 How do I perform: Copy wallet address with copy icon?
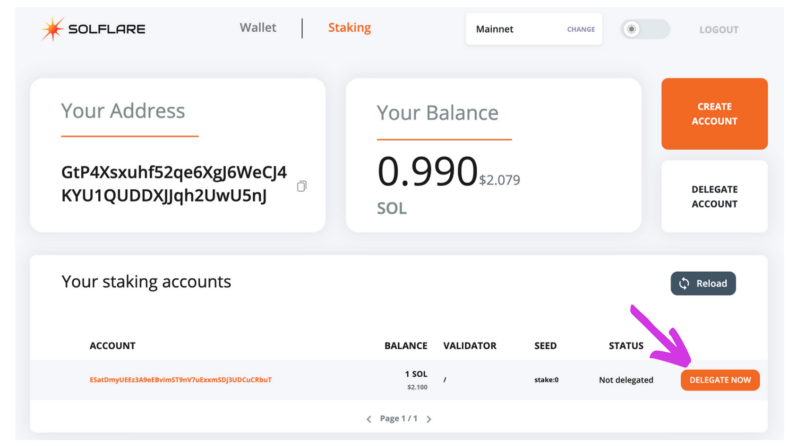tap(302, 186)
